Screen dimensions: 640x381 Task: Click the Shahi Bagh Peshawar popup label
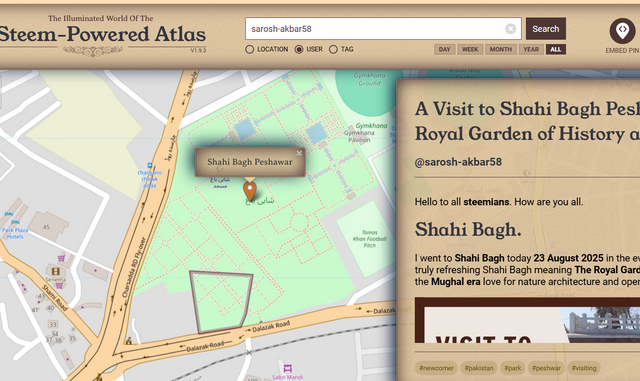(x=249, y=162)
